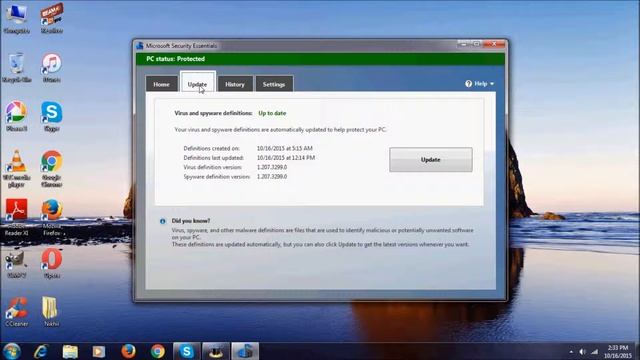Open the red banner shortcut beside Computer

(x=51, y=18)
